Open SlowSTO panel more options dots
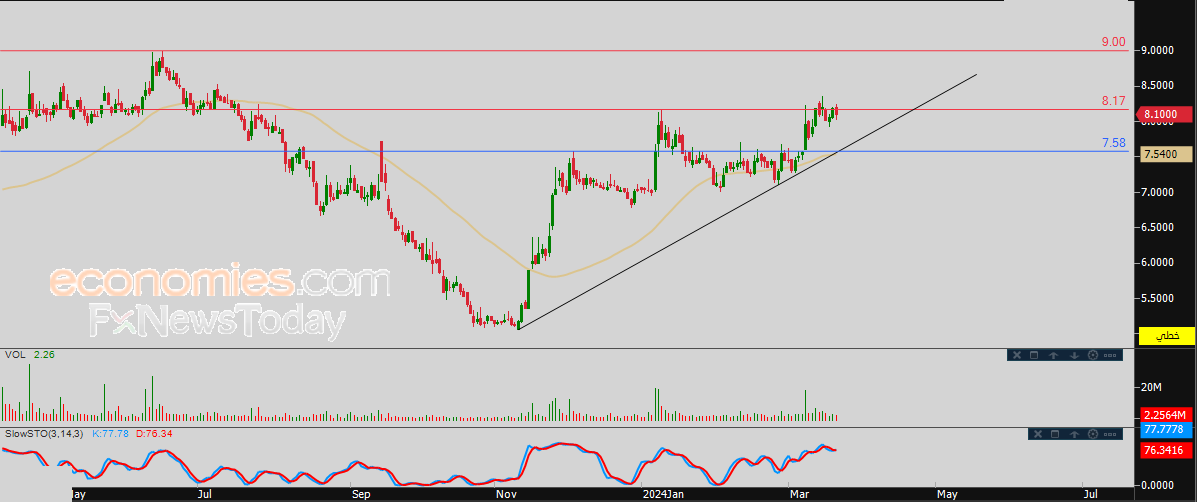 tap(1111, 434)
